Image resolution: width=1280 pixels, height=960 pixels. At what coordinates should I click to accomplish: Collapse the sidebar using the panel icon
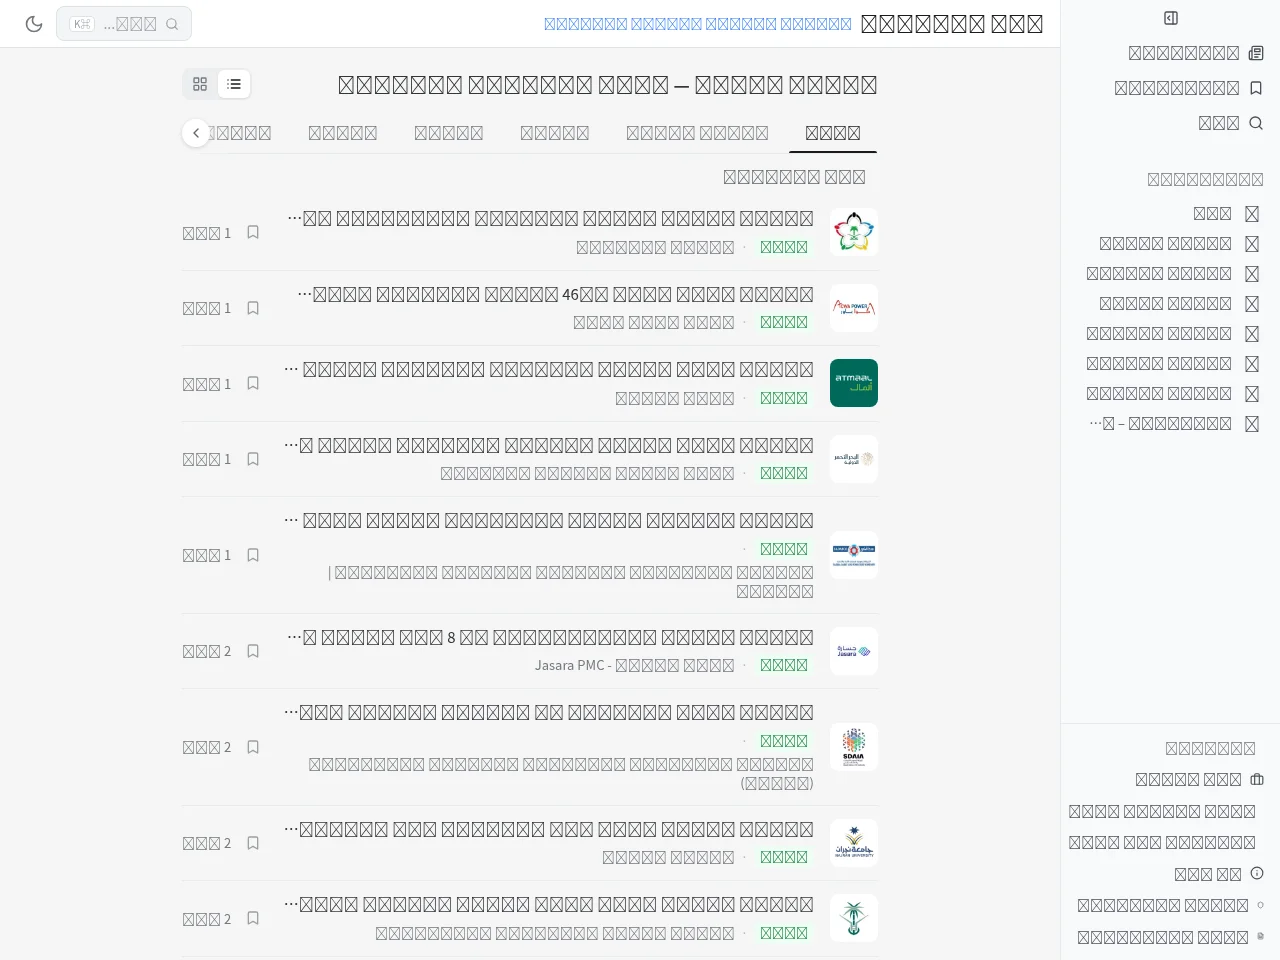[1171, 18]
